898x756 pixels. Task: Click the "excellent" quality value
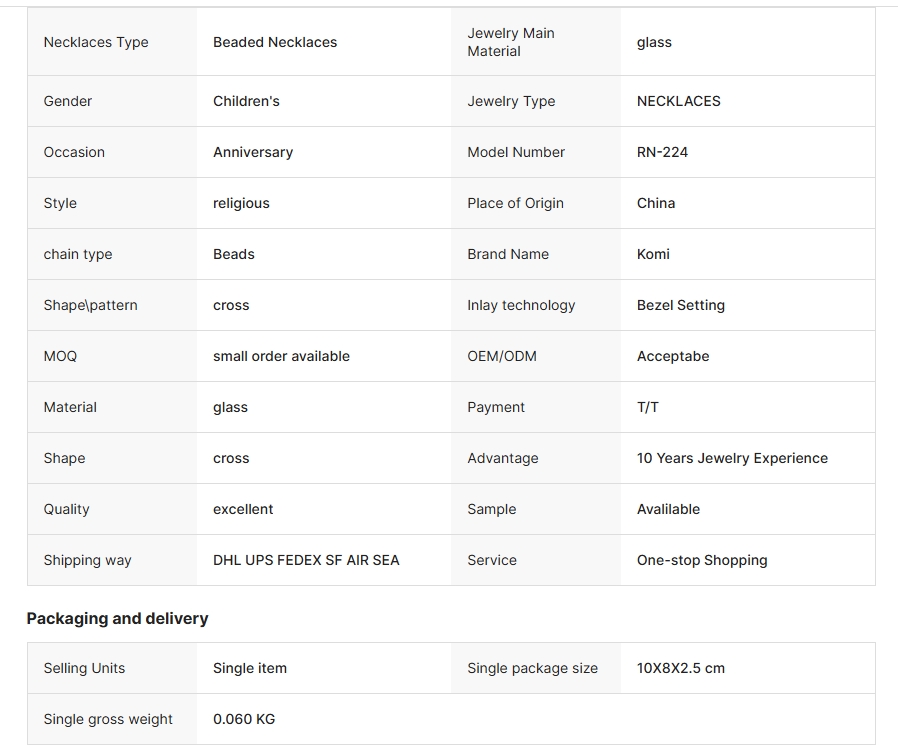[x=243, y=509]
